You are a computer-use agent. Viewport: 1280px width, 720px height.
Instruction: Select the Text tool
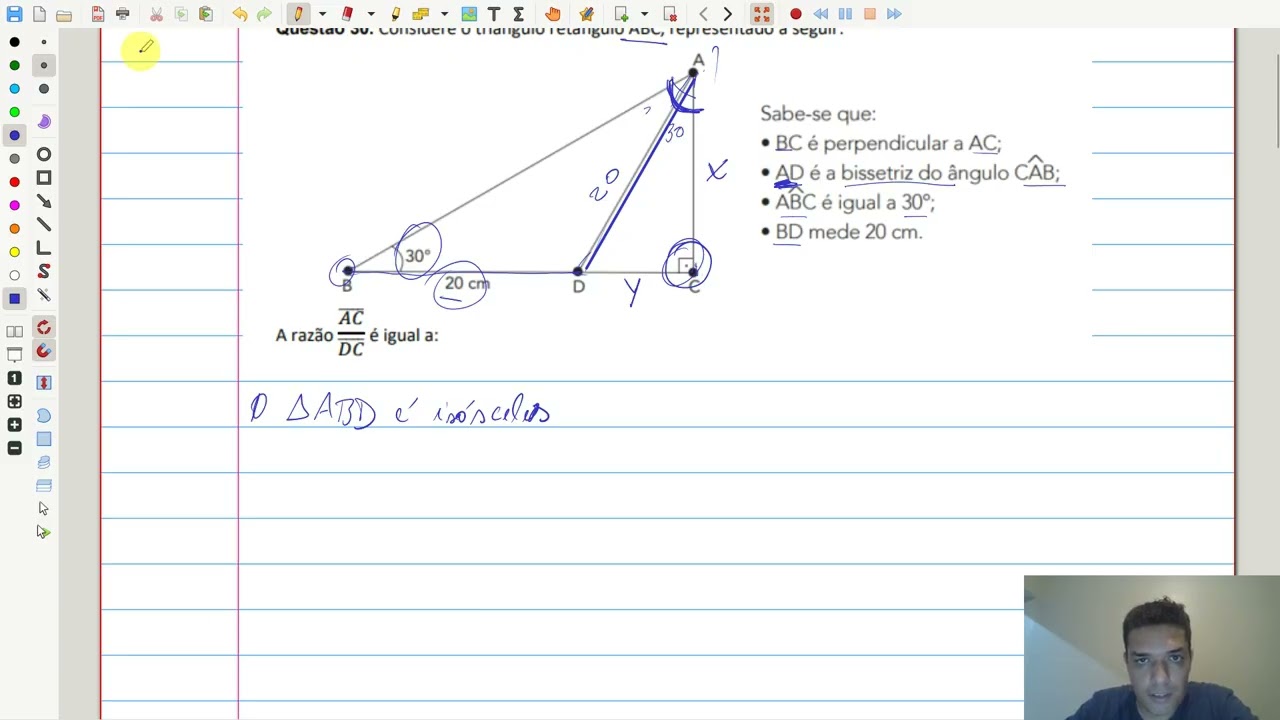494,14
